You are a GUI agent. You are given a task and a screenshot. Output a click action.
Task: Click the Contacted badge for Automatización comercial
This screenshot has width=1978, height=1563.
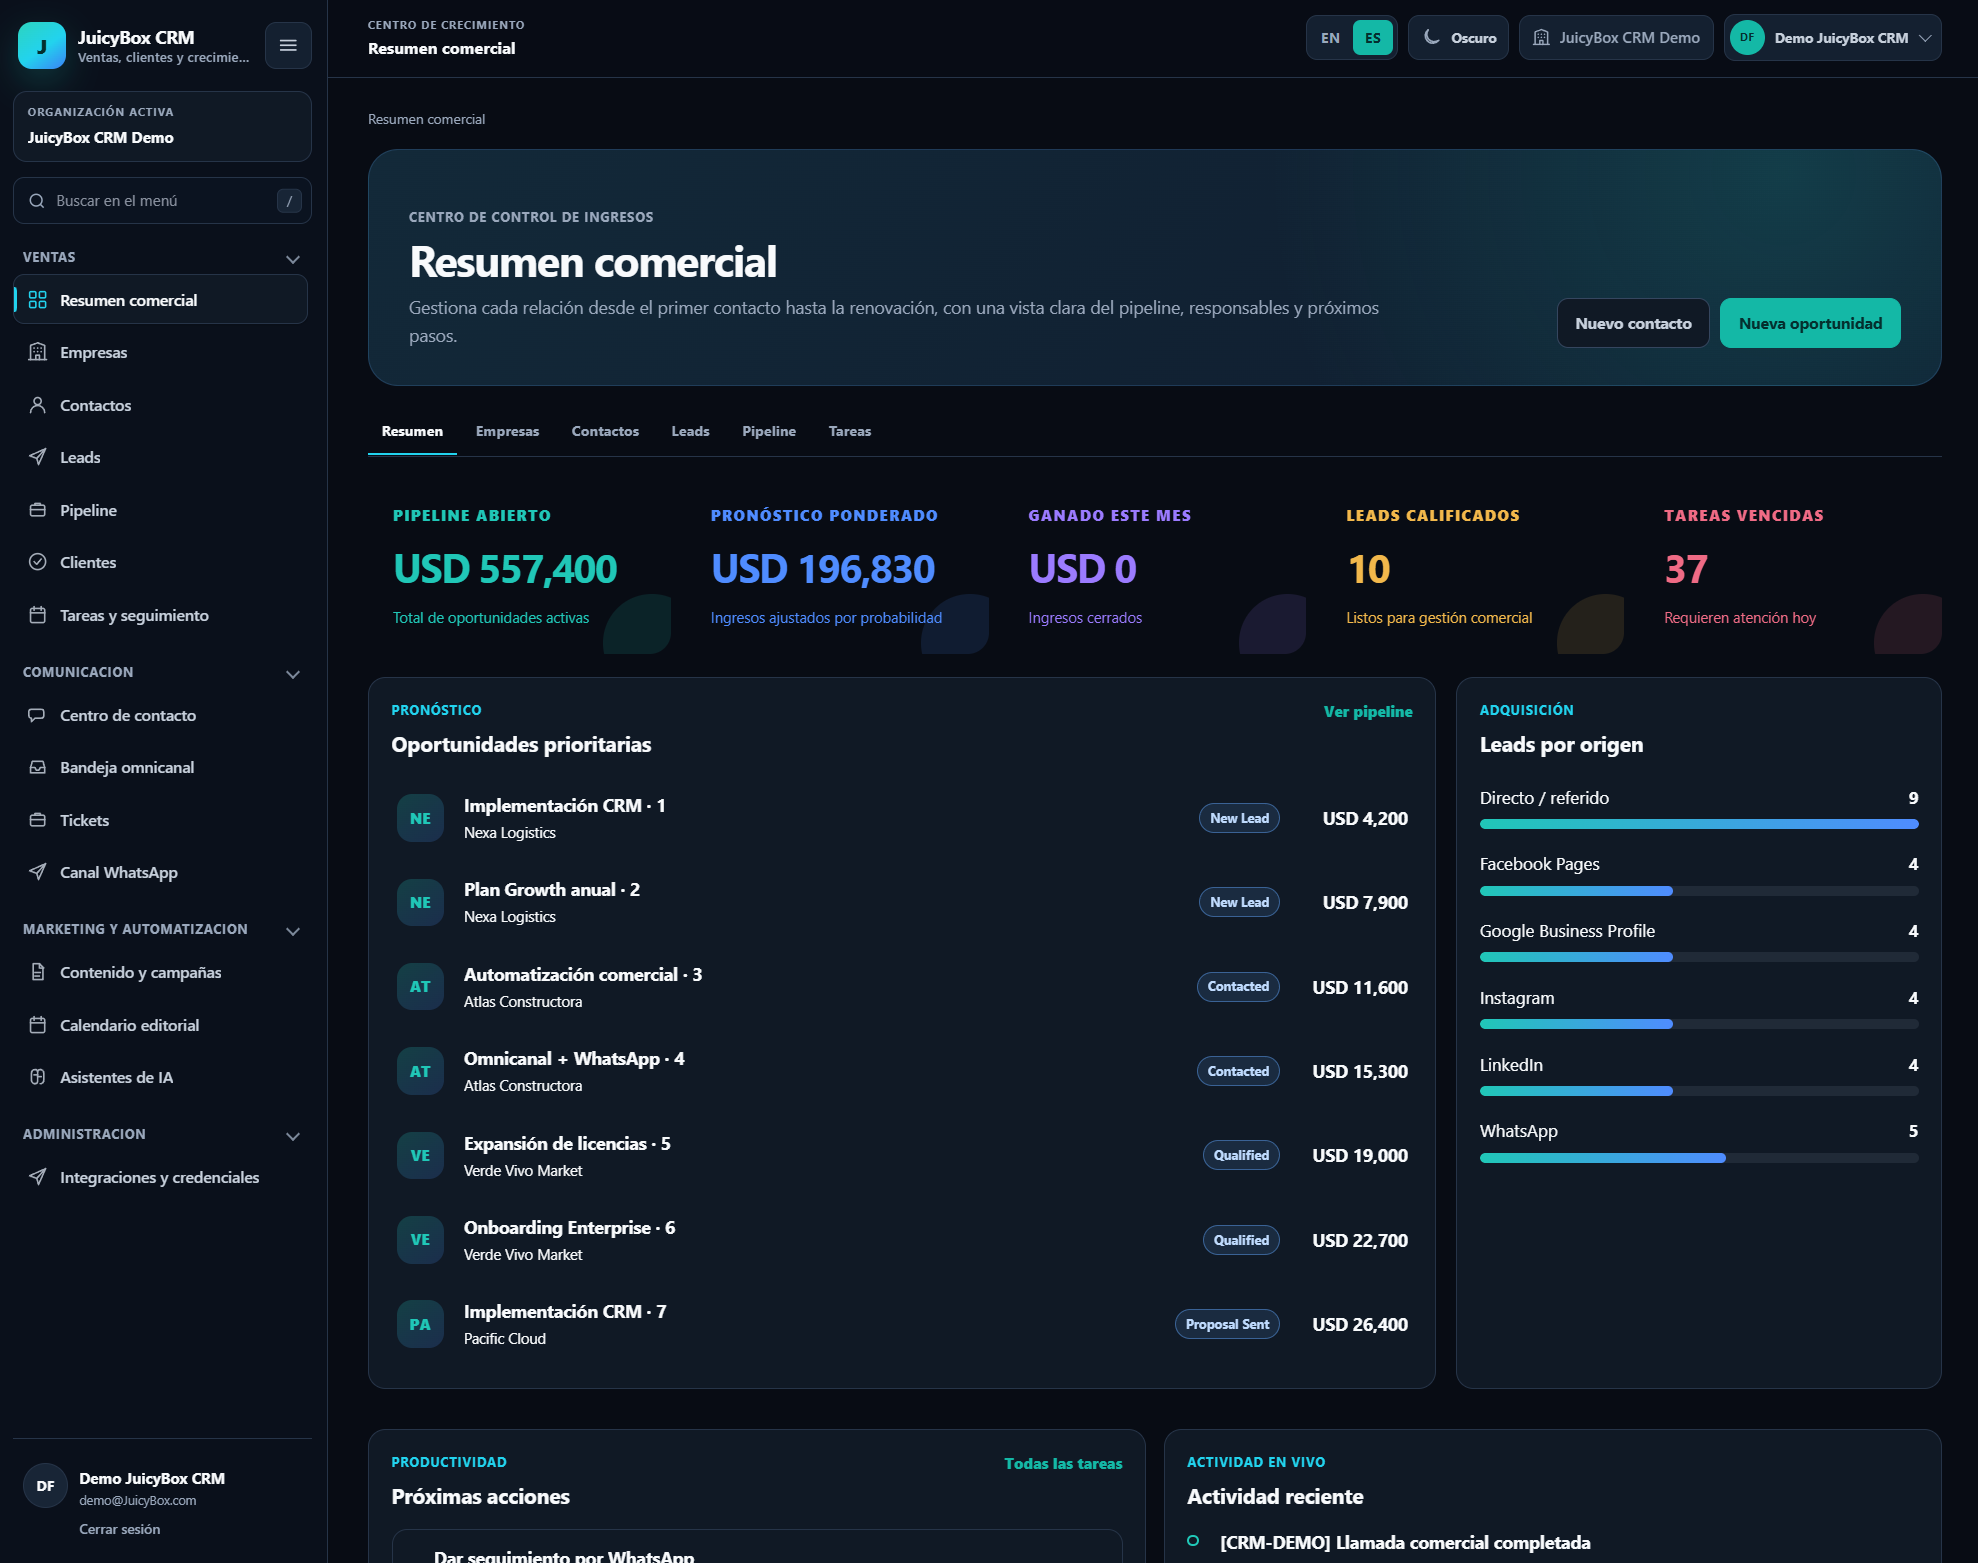[x=1238, y=986]
